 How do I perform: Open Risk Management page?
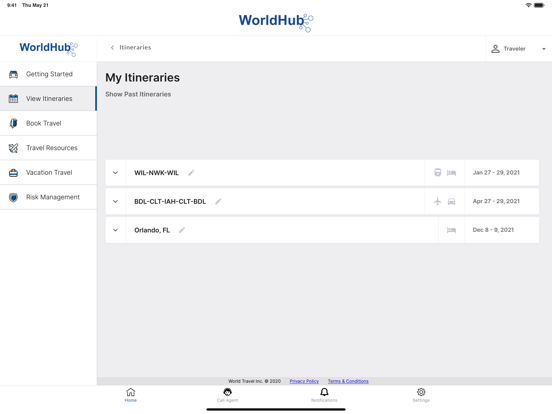pos(48,197)
